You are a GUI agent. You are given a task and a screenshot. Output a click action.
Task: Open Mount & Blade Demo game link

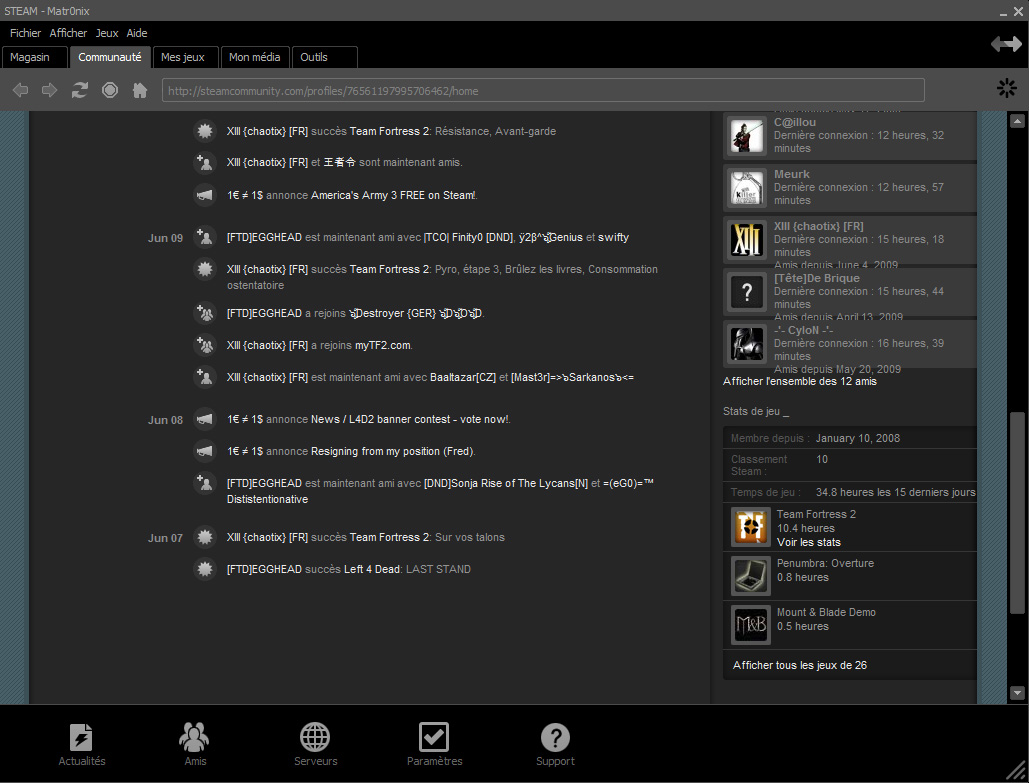[x=826, y=612]
